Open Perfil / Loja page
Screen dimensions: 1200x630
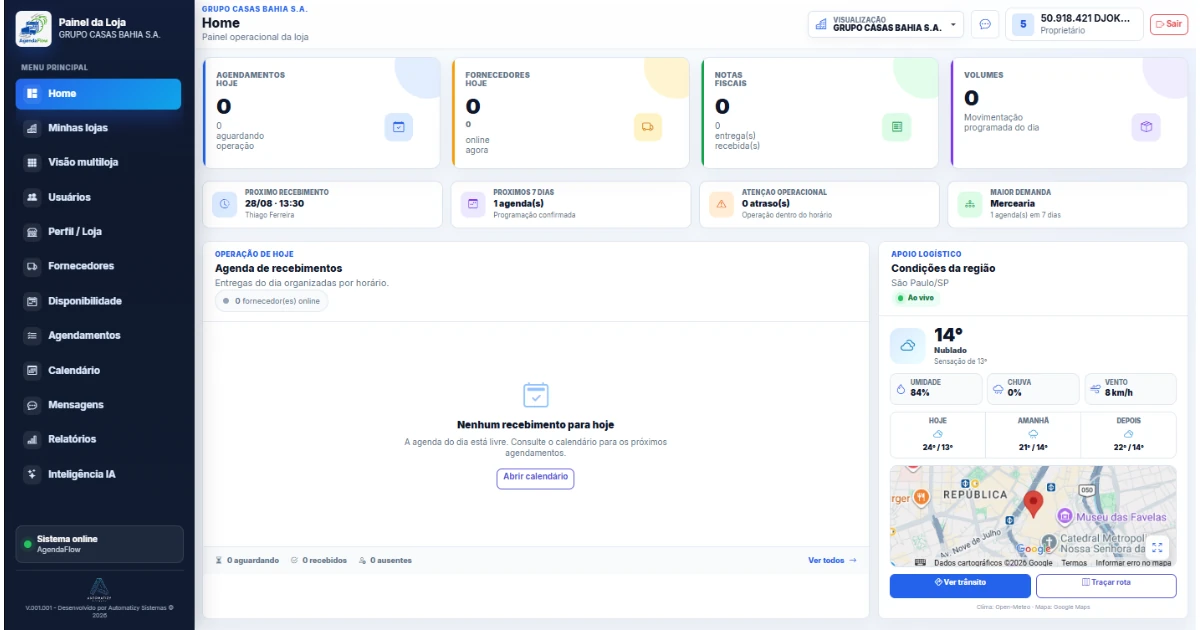point(98,232)
